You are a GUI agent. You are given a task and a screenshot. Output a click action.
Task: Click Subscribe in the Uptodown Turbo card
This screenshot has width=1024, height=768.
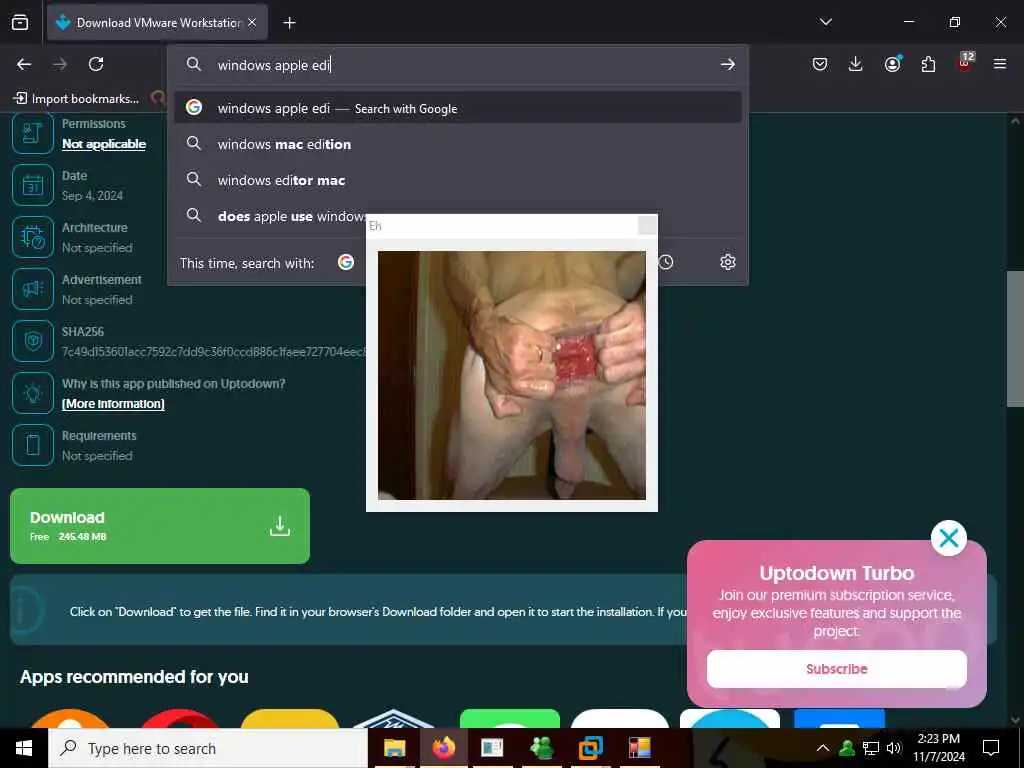837,669
